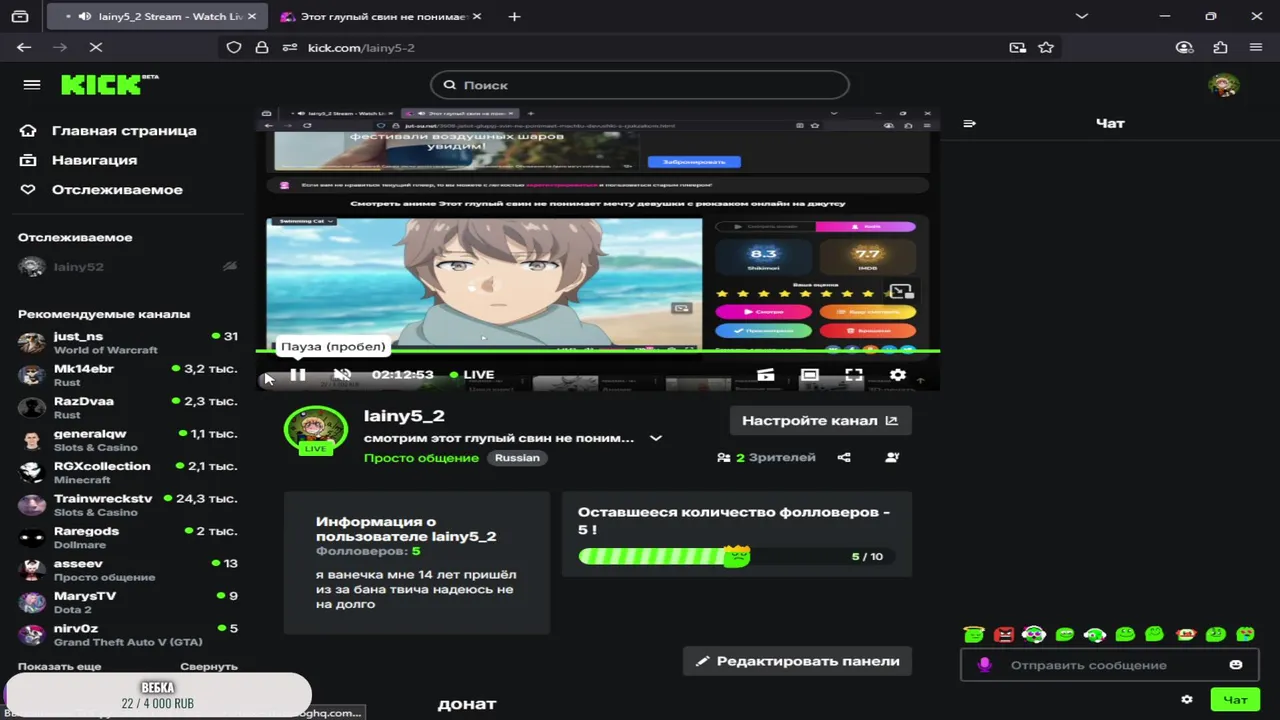Open Trainwreckstv channel
This screenshot has height=720, width=1280.
point(128,505)
